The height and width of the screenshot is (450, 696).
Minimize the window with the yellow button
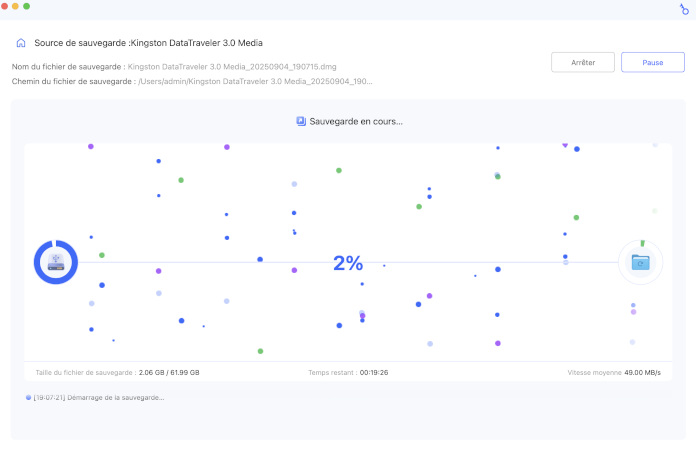[x=16, y=6]
